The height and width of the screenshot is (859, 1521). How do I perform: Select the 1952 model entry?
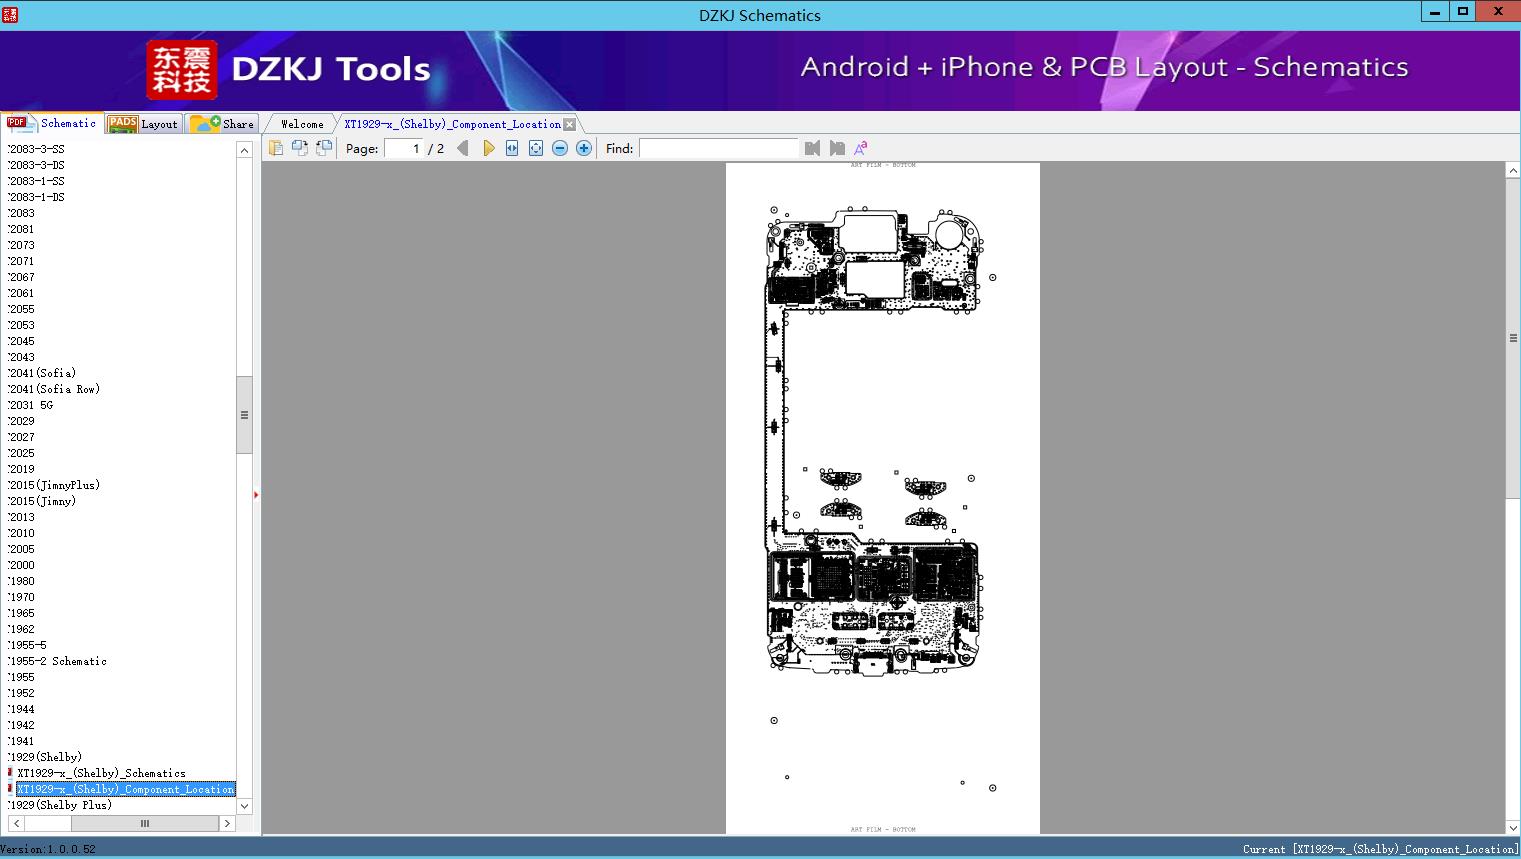[x=21, y=693]
